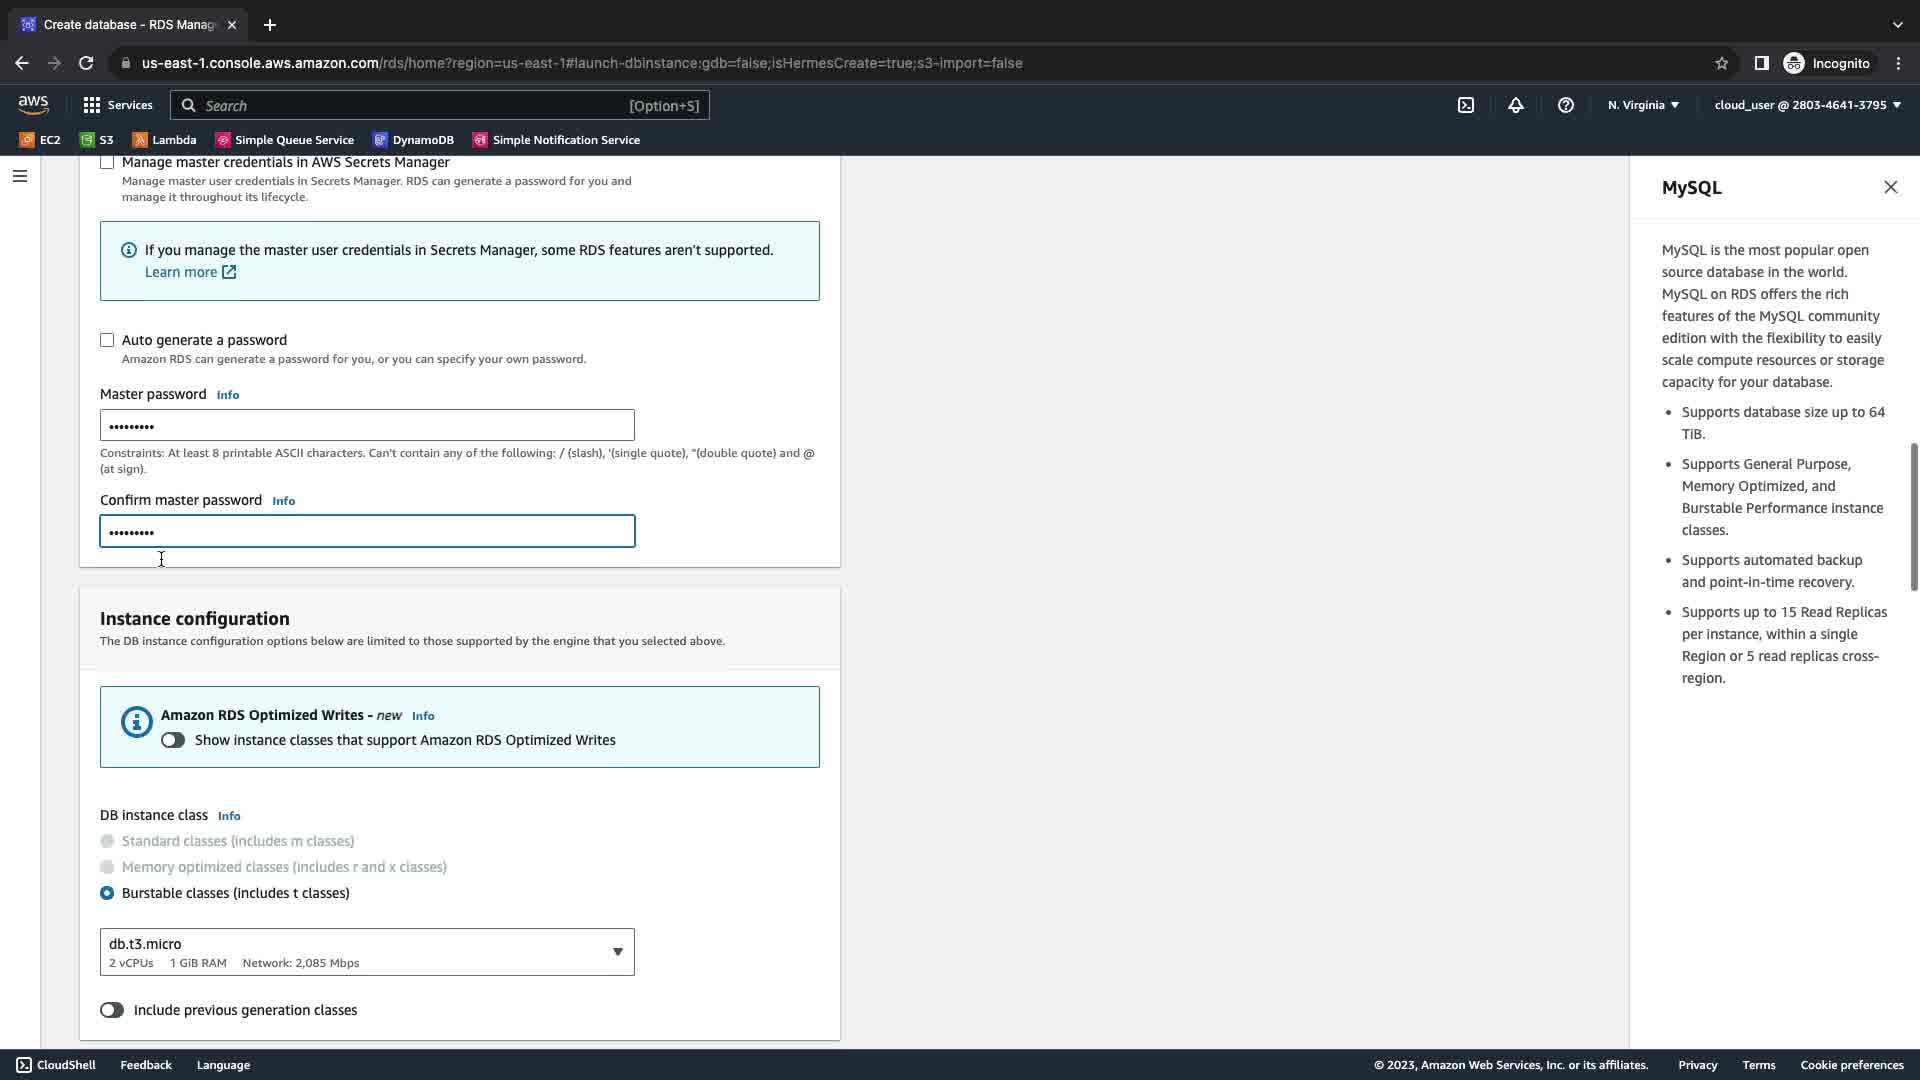
Task: Open the AWS help question mark icon
Action: click(x=1566, y=105)
